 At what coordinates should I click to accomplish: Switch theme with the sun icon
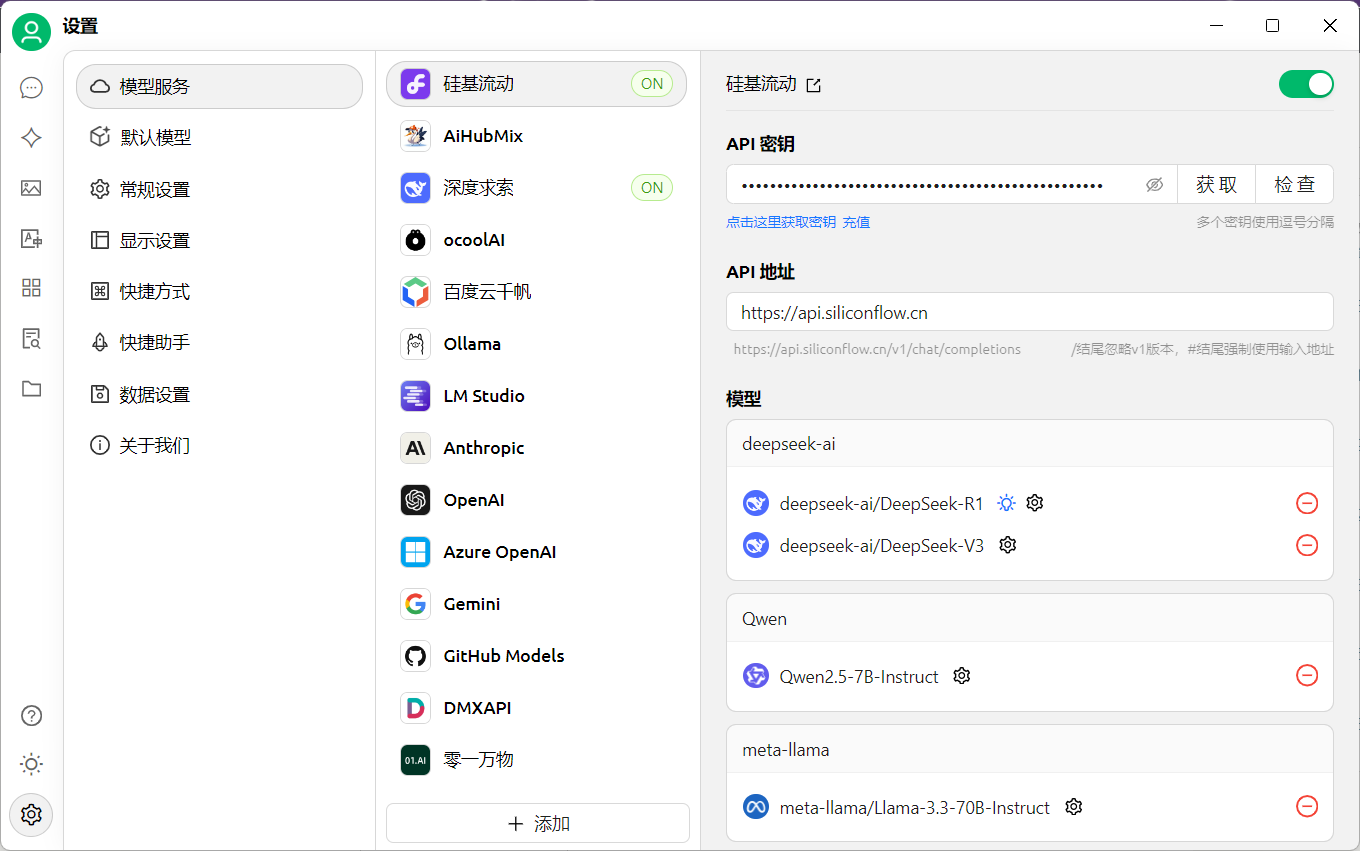[x=31, y=765]
